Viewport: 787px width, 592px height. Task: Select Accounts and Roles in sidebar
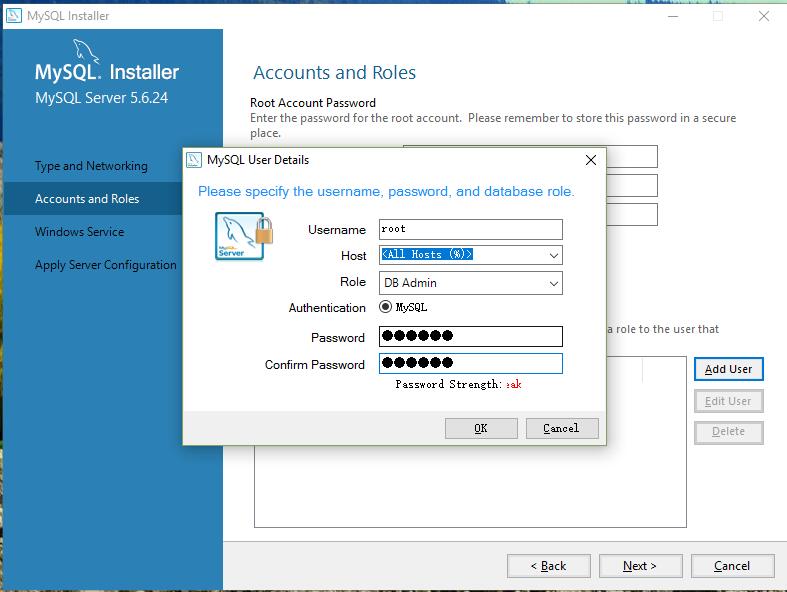coord(87,199)
